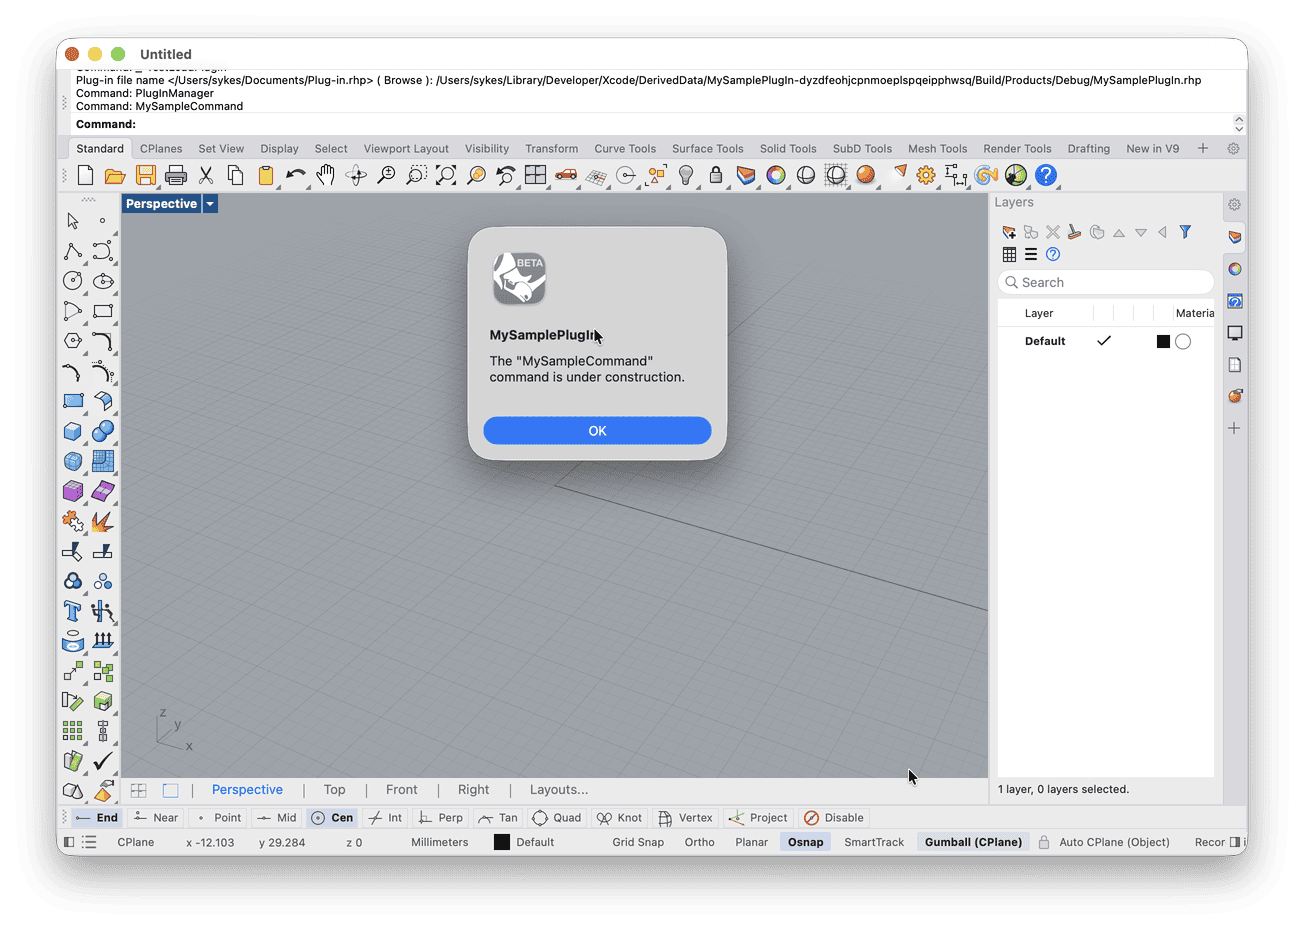The height and width of the screenshot is (930, 1304).
Task: Open the Mesh Tools toolbar tab
Action: point(938,149)
